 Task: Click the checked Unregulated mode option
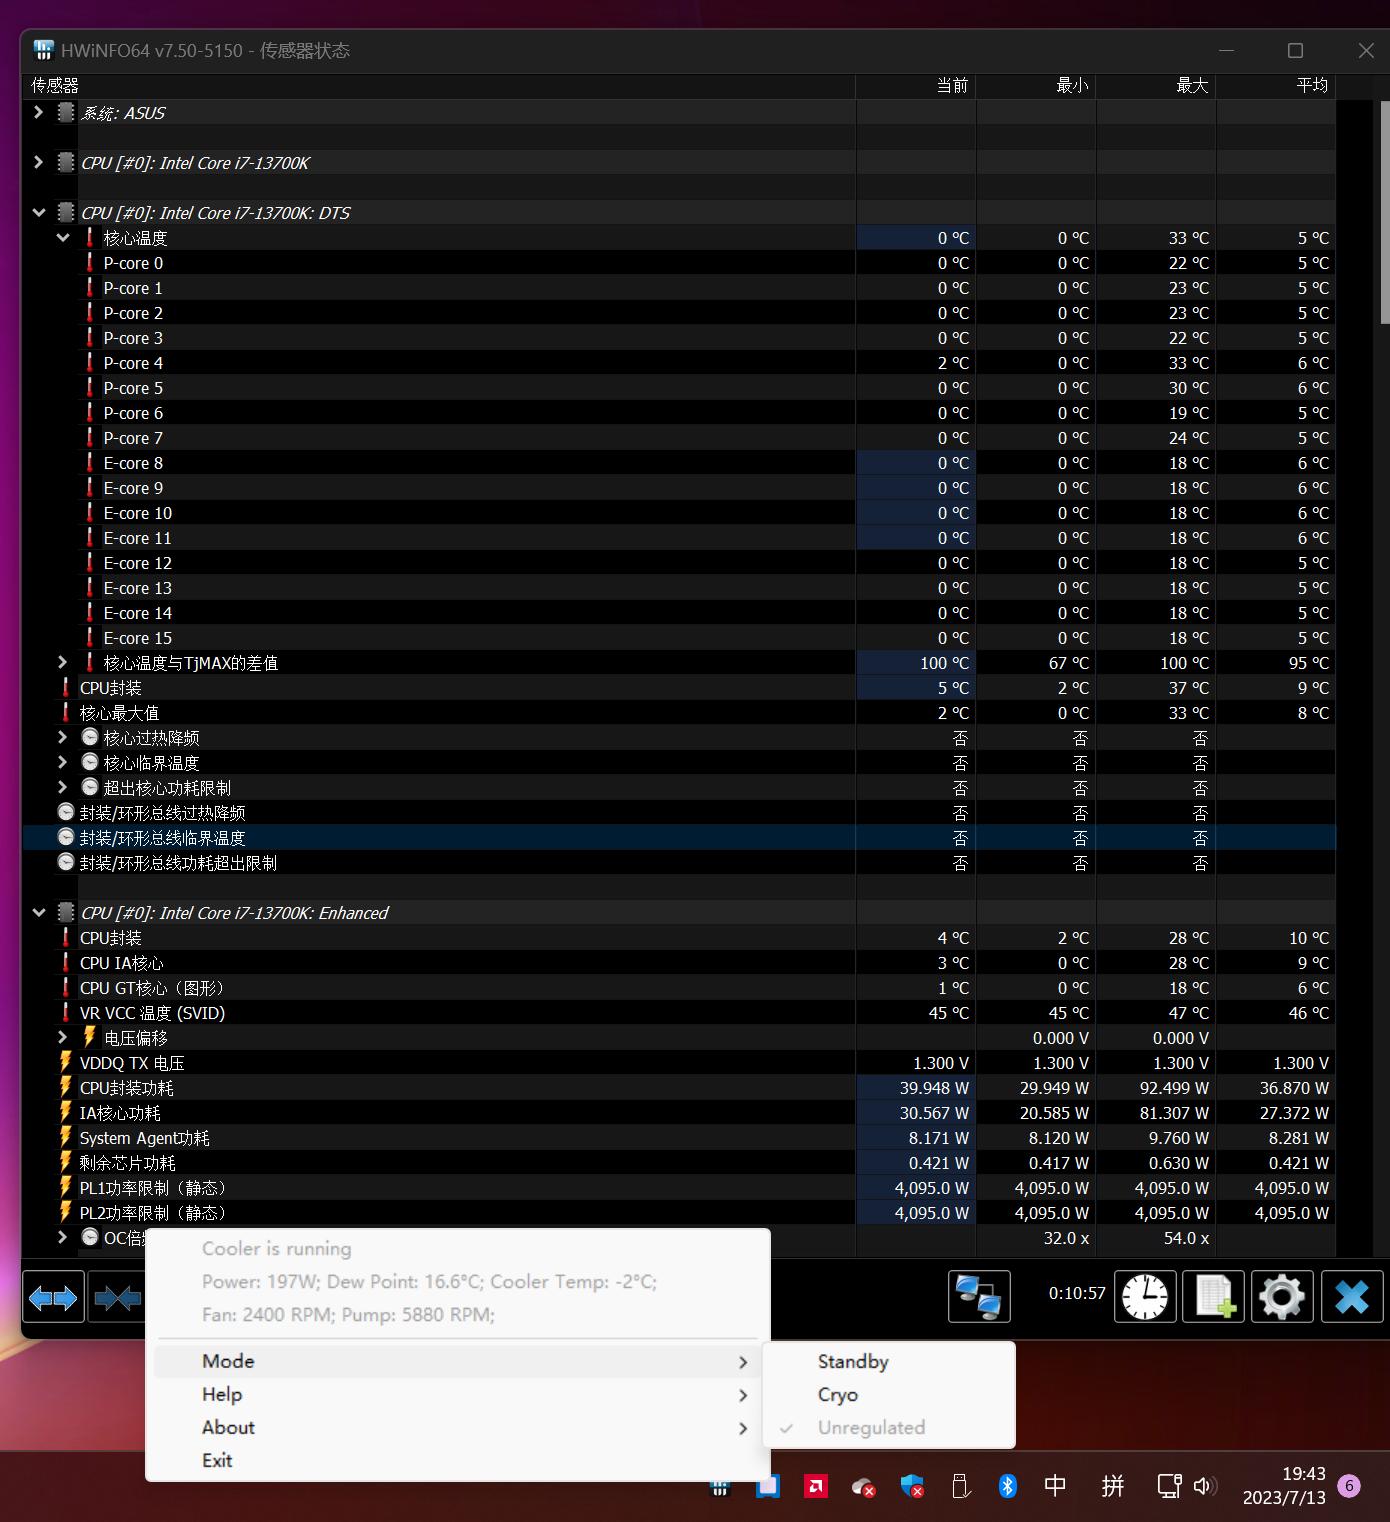(871, 1427)
